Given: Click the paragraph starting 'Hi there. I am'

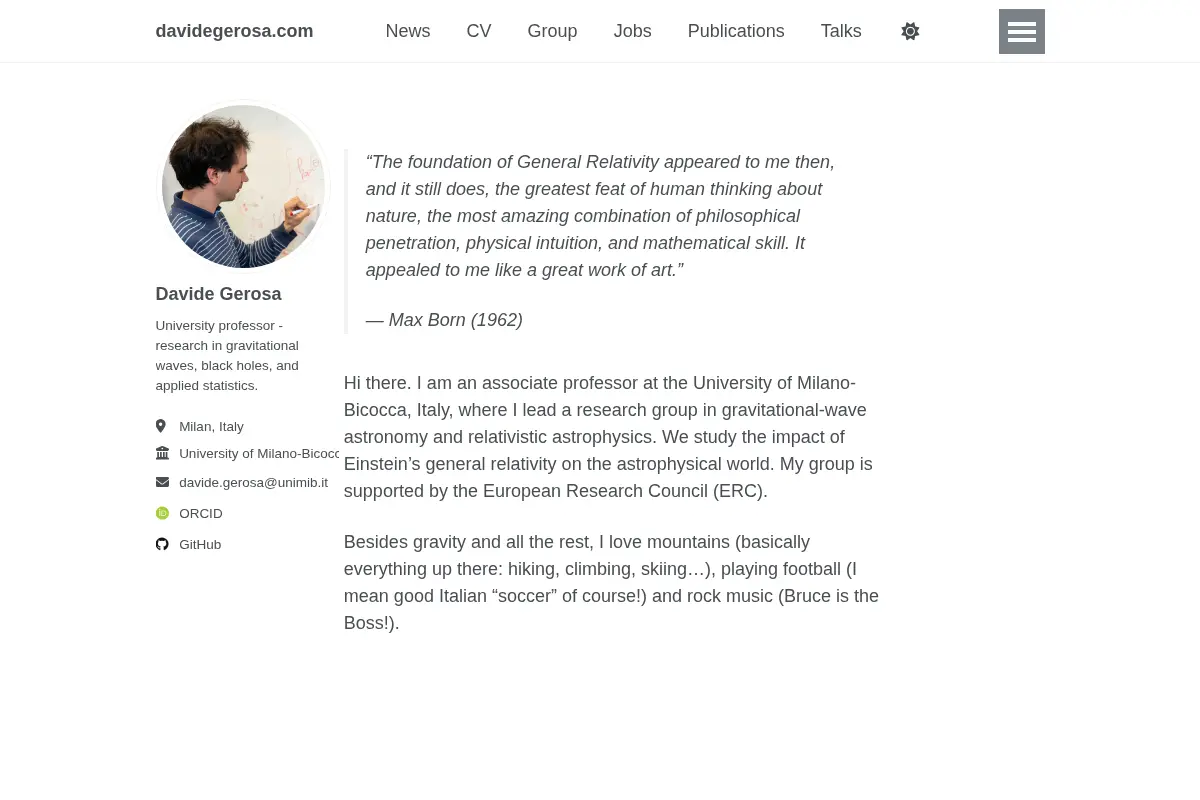Looking at the screenshot, I should tap(611, 437).
